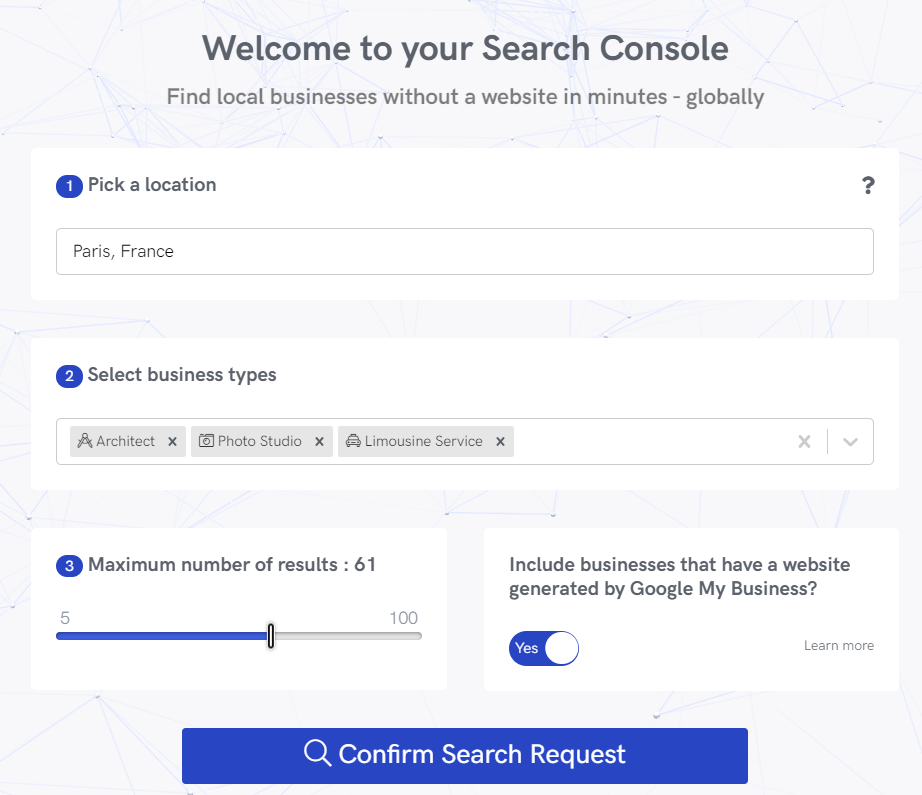Click the slider minimum value label 5

tap(64, 618)
